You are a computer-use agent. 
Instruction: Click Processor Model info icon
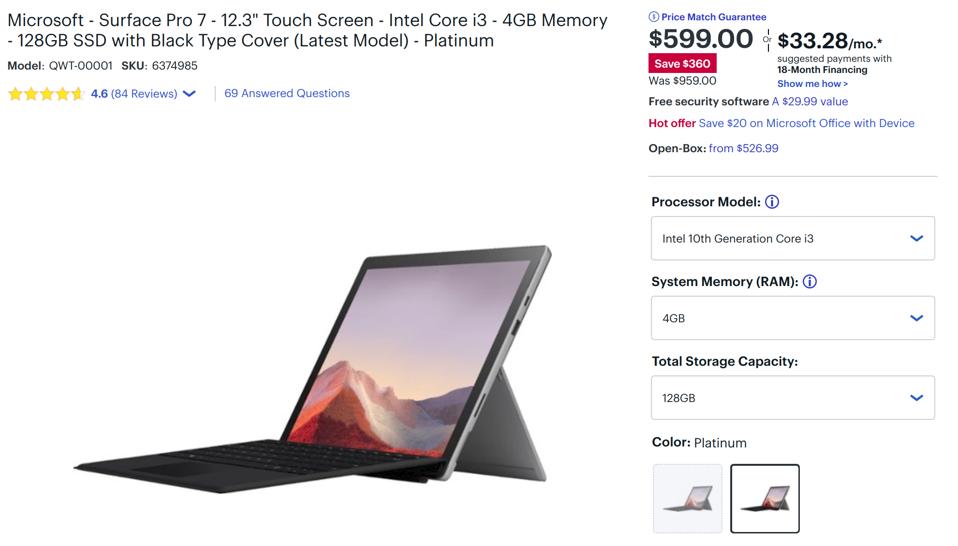pos(772,202)
